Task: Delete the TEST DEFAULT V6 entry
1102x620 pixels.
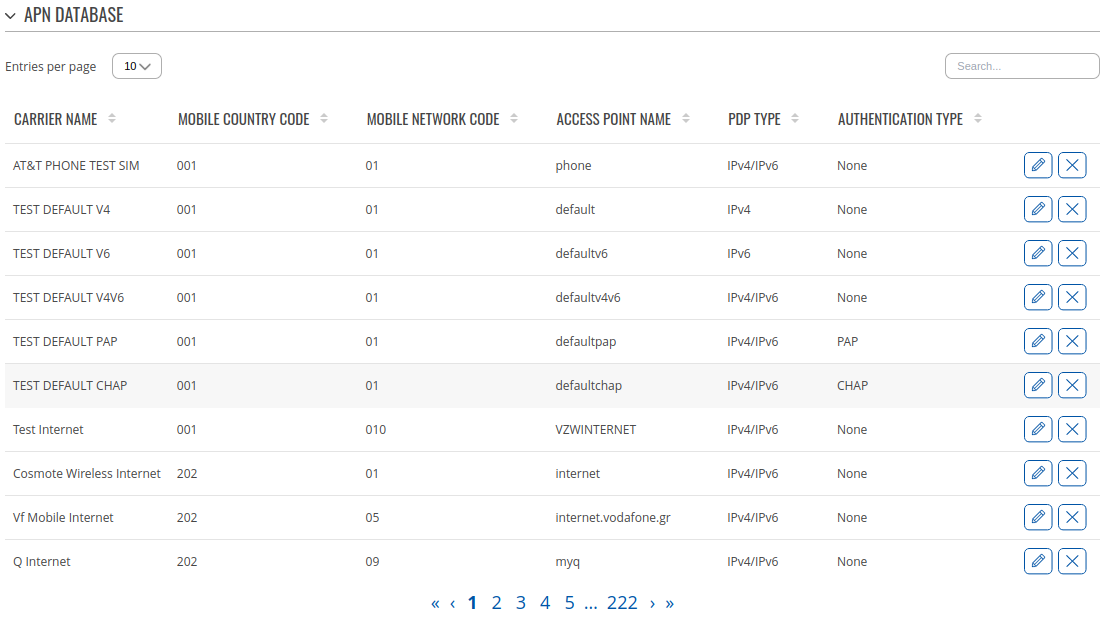Action: click(x=1072, y=253)
